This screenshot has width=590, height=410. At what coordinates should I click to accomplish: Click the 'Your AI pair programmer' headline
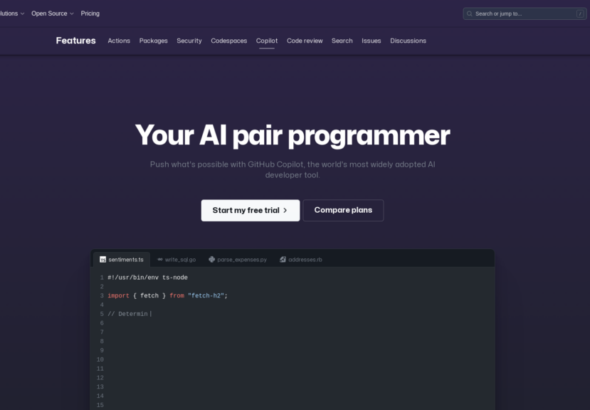point(292,135)
